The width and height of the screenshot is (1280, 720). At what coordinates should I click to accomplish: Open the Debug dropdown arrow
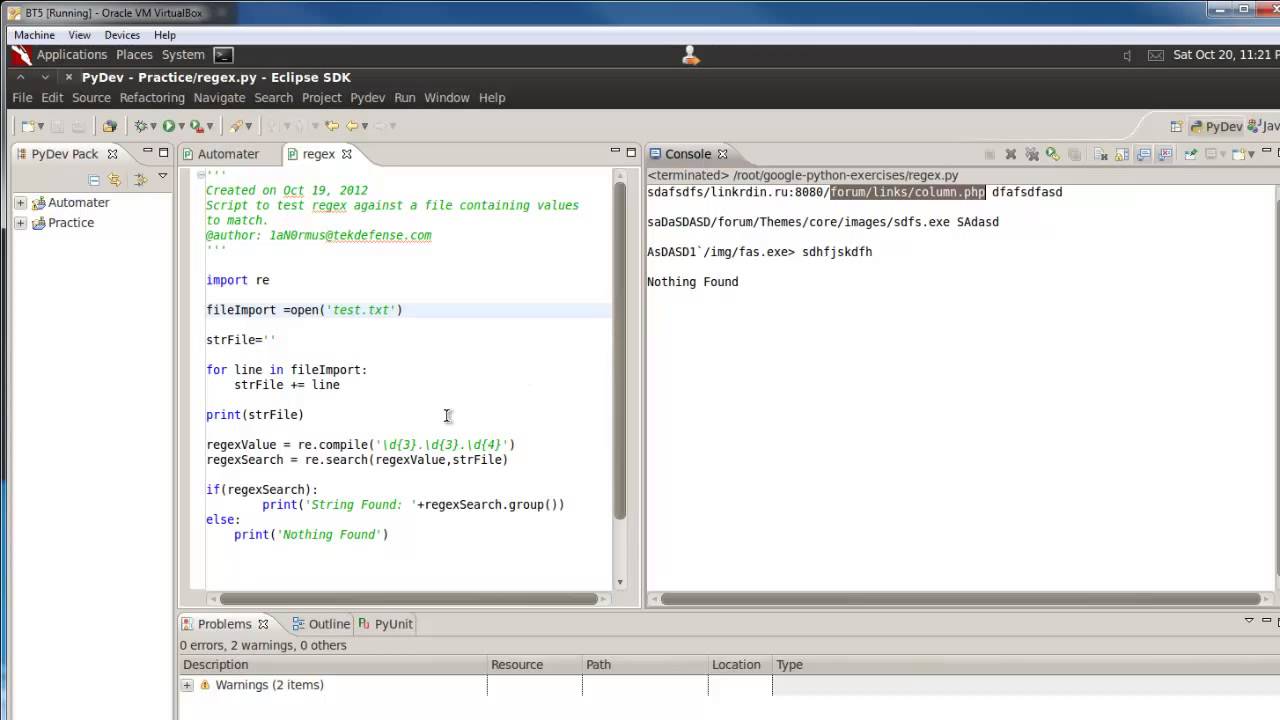pyautogui.click(x=153, y=126)
